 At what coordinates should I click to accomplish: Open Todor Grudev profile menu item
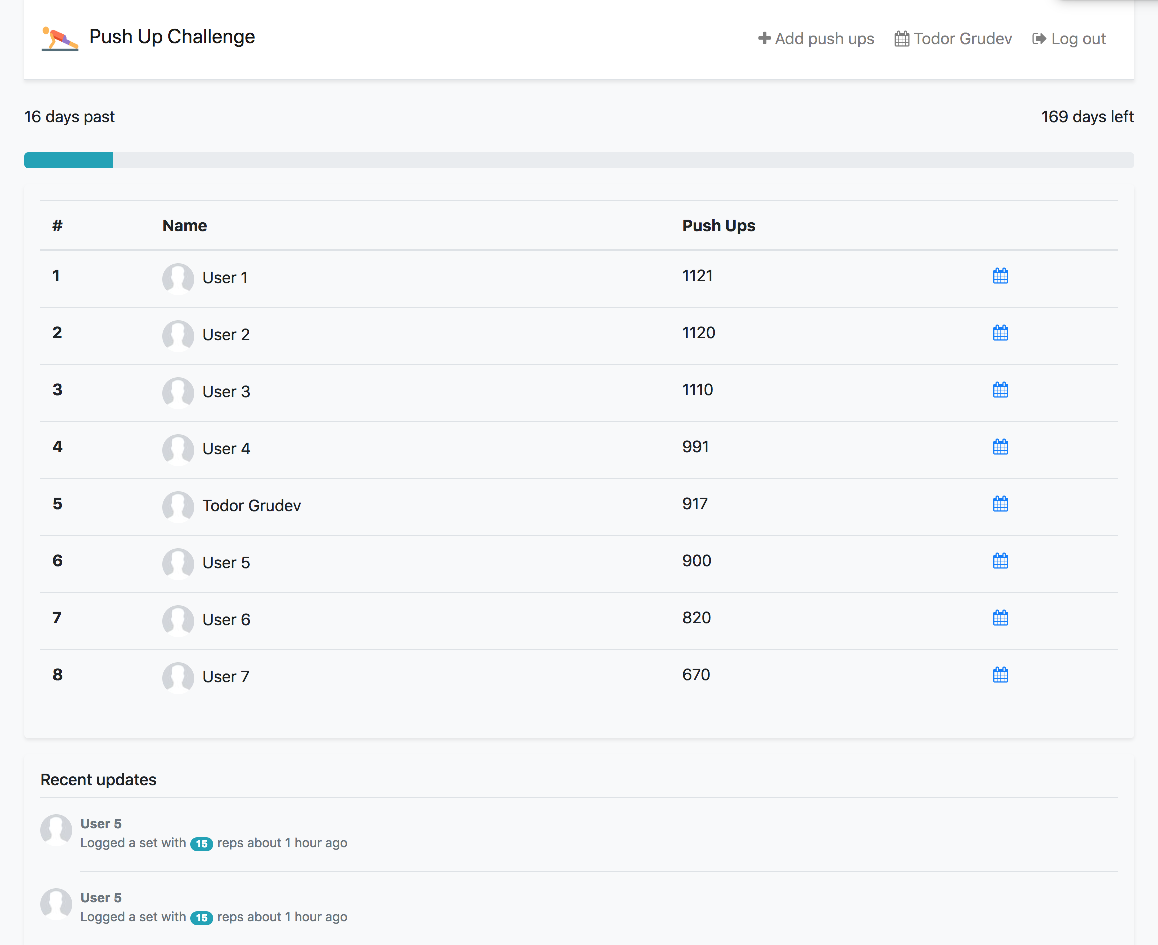pos(953,39)
